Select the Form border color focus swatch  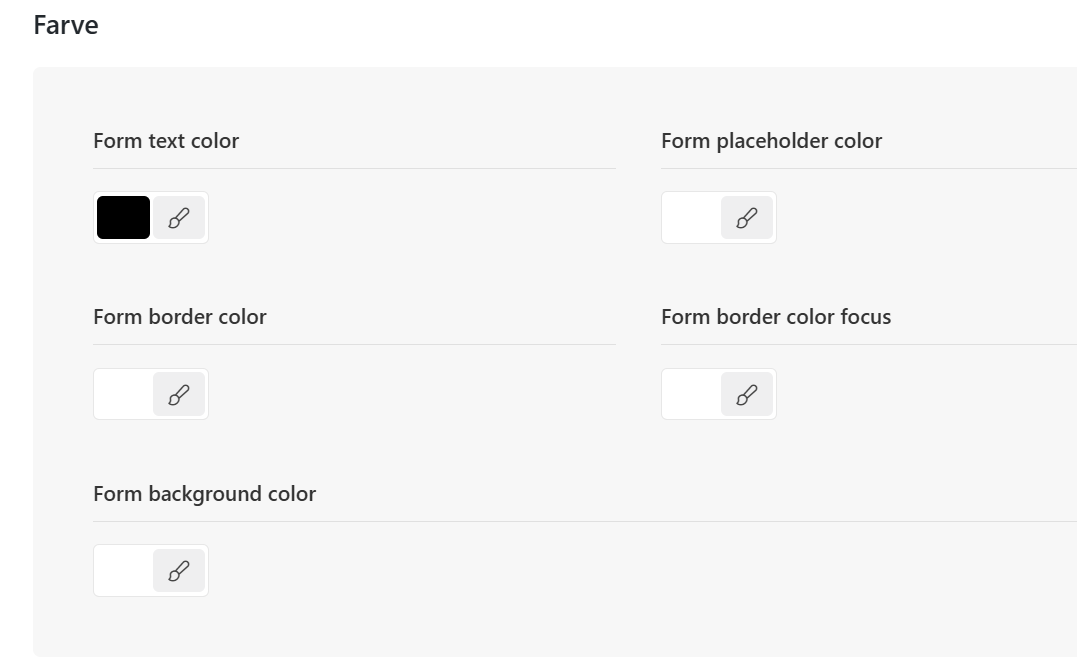tap(692, 394)
